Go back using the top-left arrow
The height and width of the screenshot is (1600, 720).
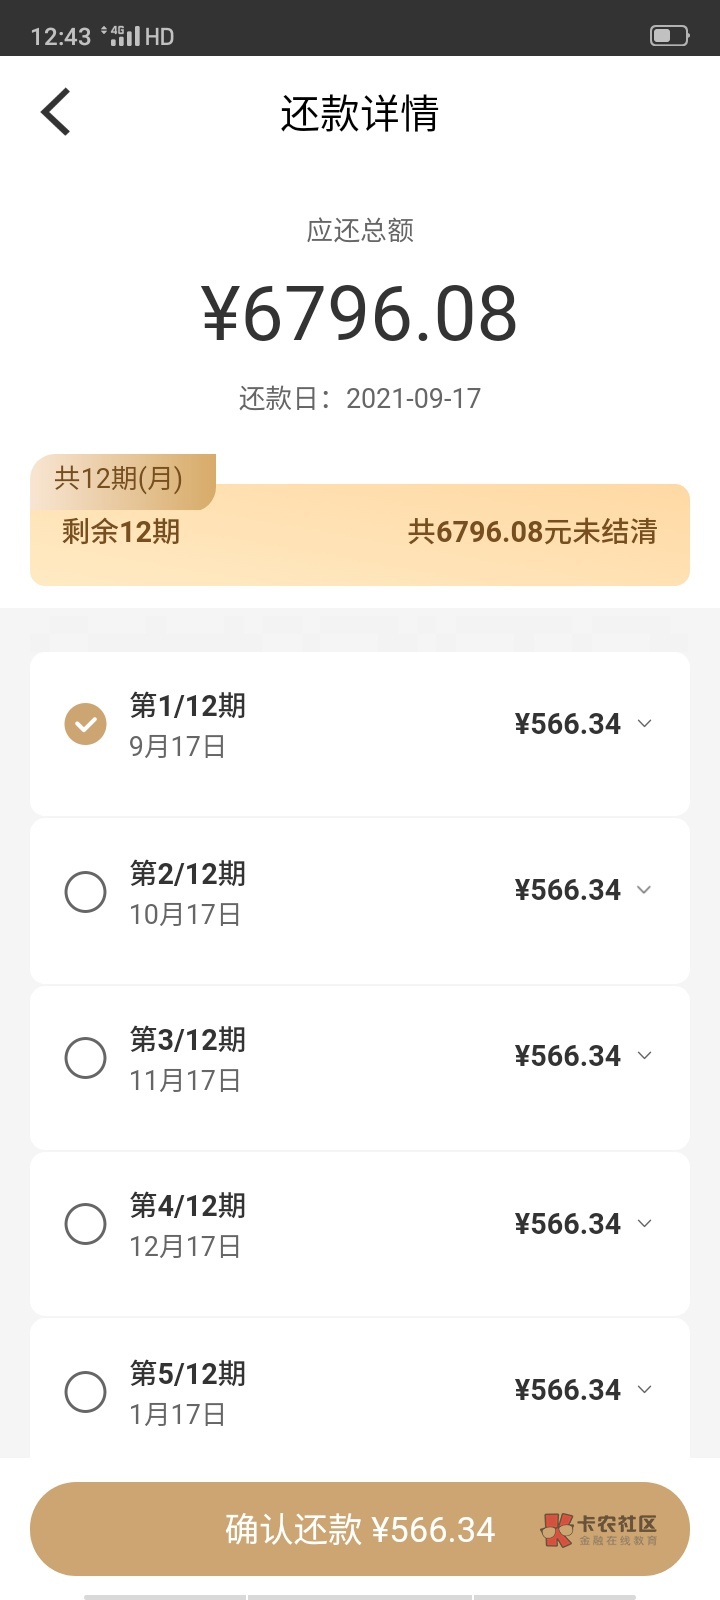pyautogui.click(x=56, y=112)
